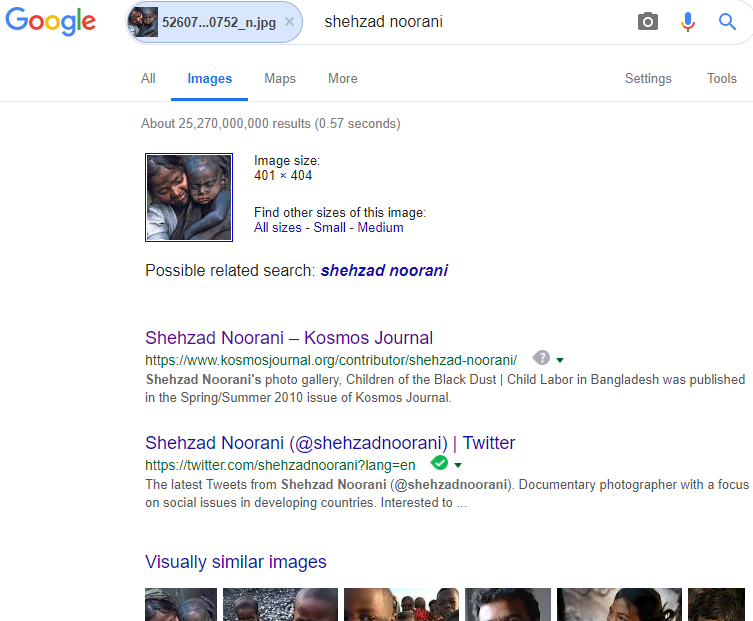
Task: Select the Twitter snippet about Documentary photographer
Action: (447, 493)
